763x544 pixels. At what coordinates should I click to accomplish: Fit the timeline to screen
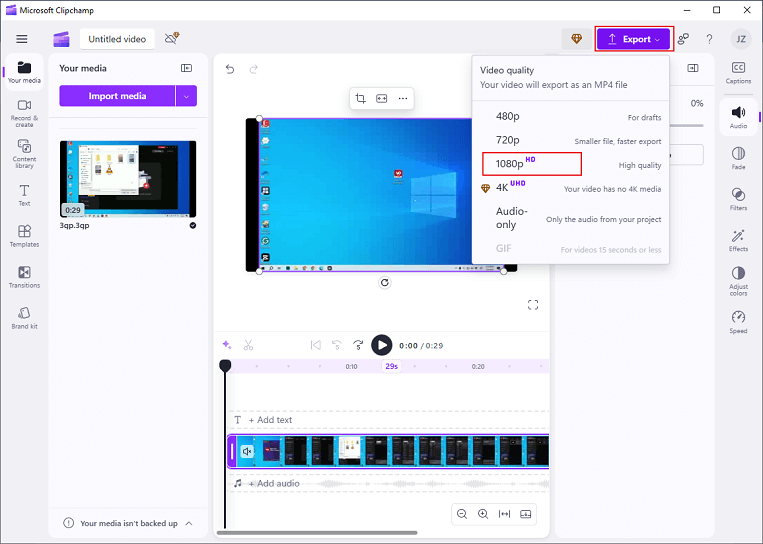click(x=504, y=514)
